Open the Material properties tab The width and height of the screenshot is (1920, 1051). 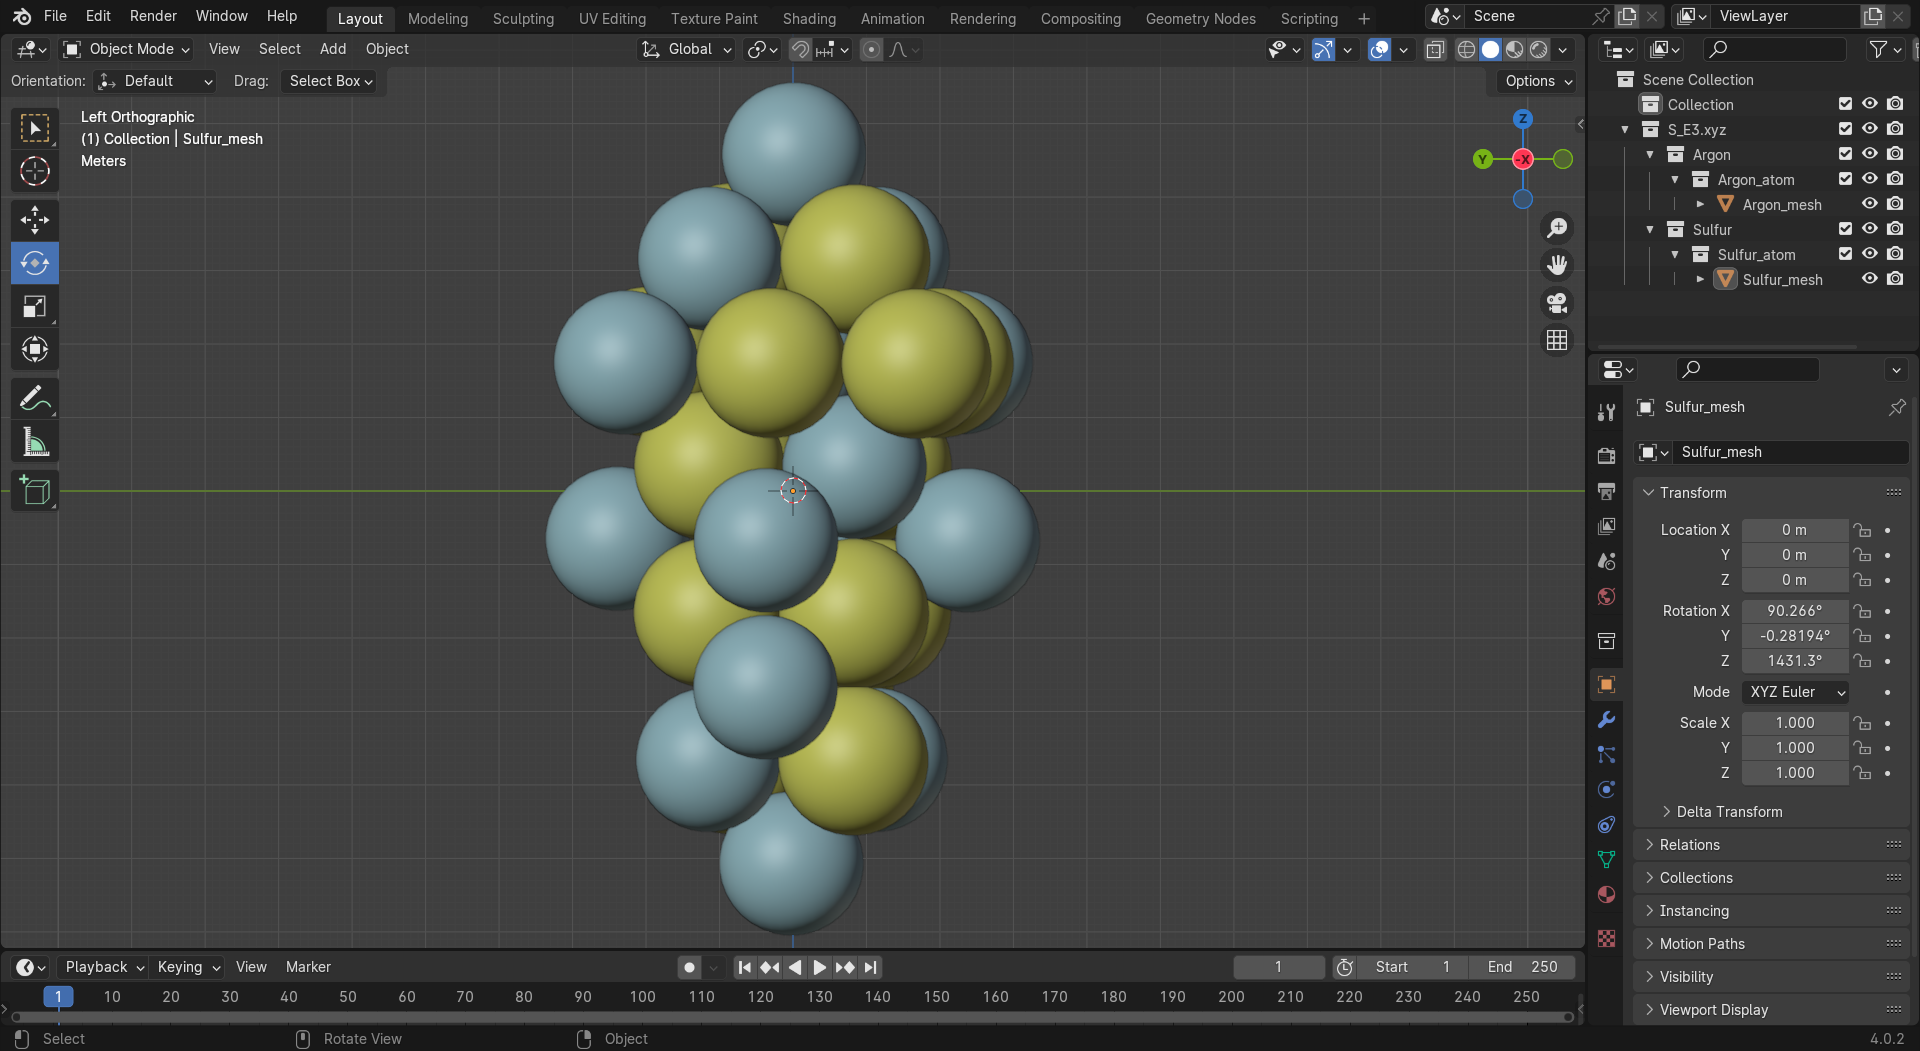pyautogui.click(x=1606, y=894)
